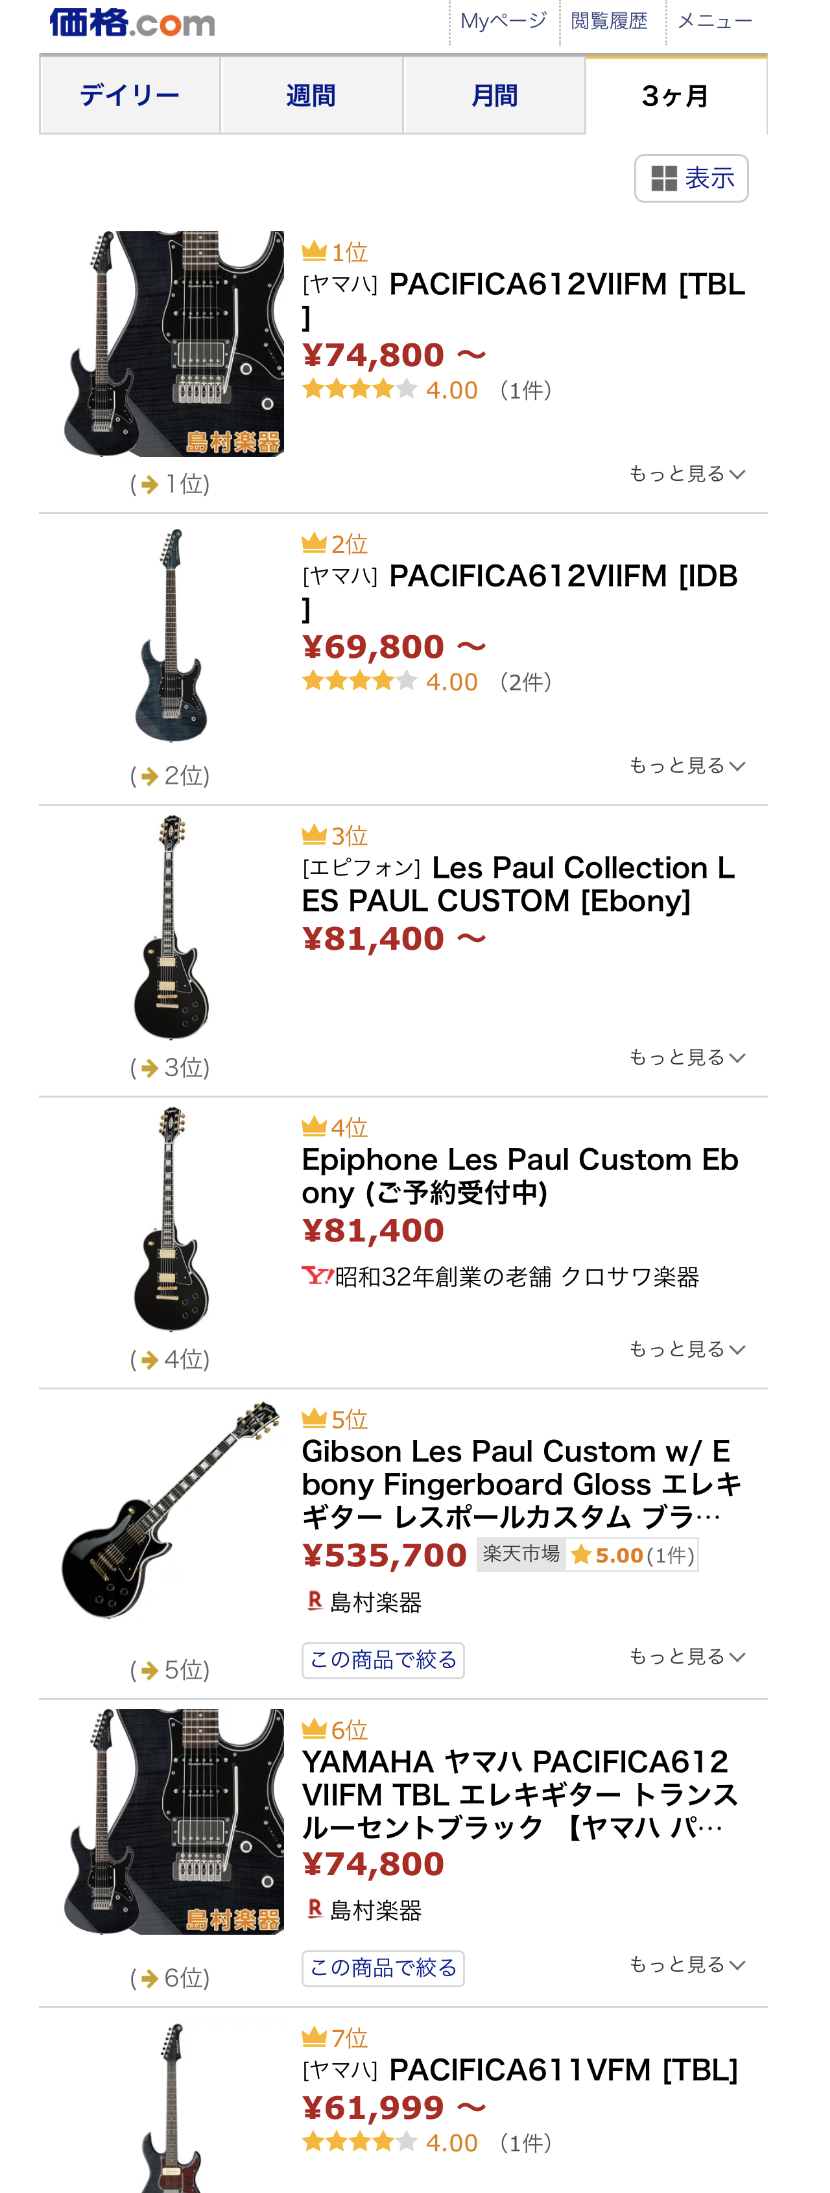Viewport: 830px width, 2193px height.
Task: Switch to the 週間 ranking tab
Action: coord(311,96)
